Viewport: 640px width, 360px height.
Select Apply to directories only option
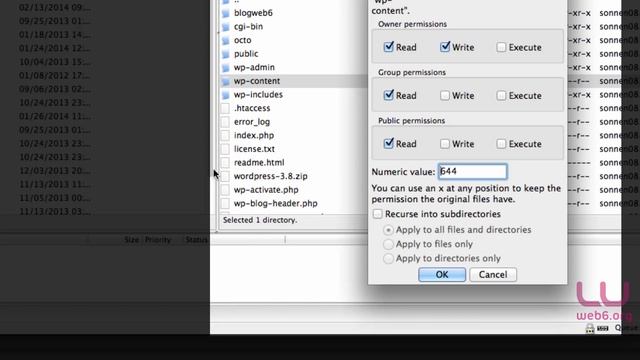(388, 258)
